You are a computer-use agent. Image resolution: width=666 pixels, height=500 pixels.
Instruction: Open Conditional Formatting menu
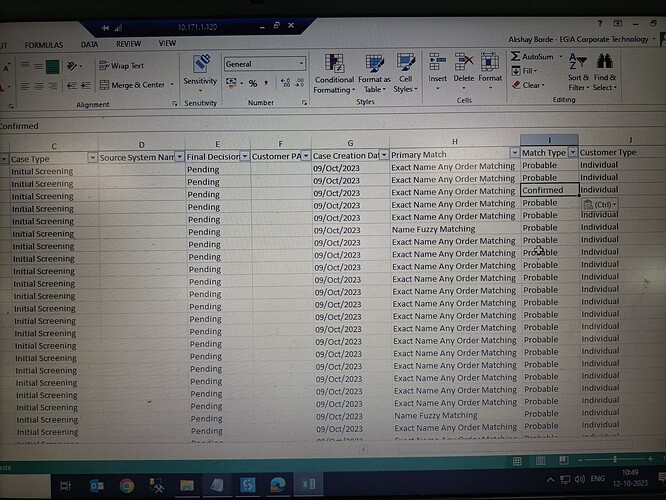pos(334,73)
